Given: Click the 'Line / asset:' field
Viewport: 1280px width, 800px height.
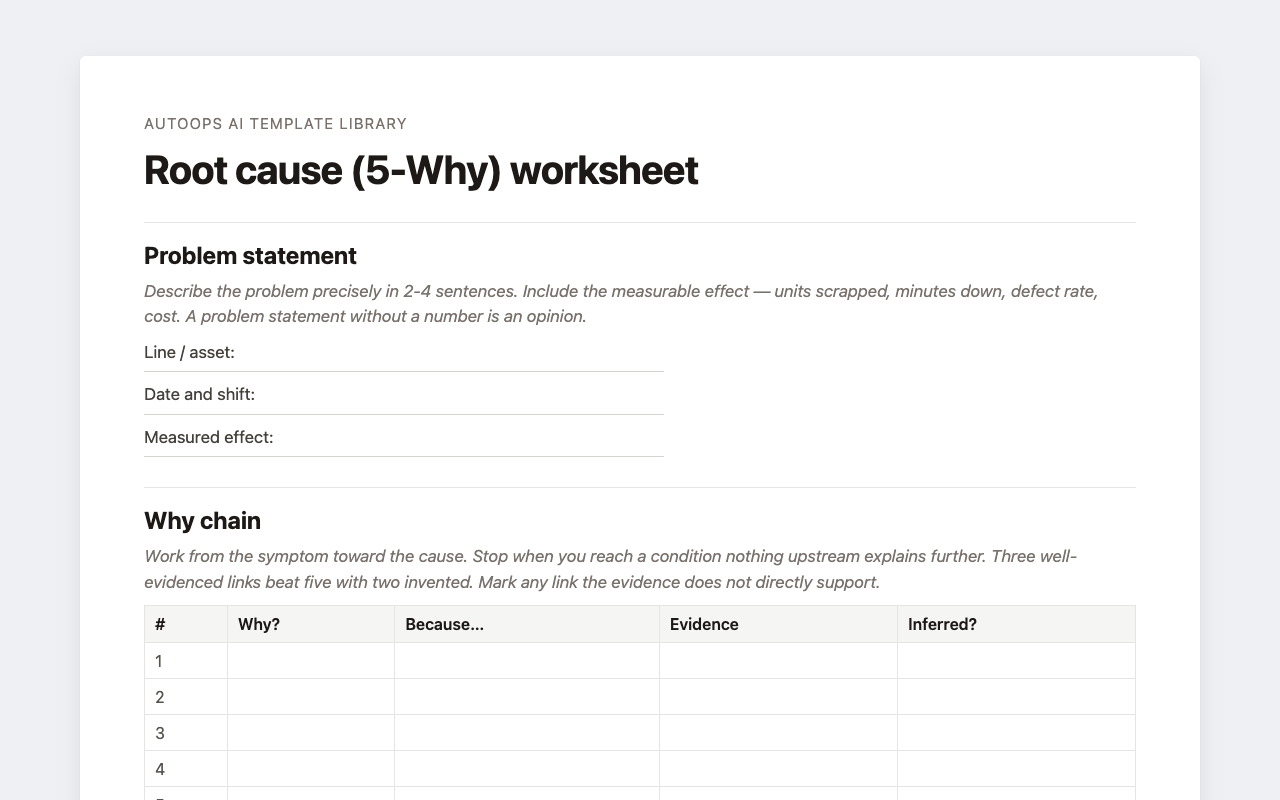Looking at the screenshot, I should (x=404, y=352).
